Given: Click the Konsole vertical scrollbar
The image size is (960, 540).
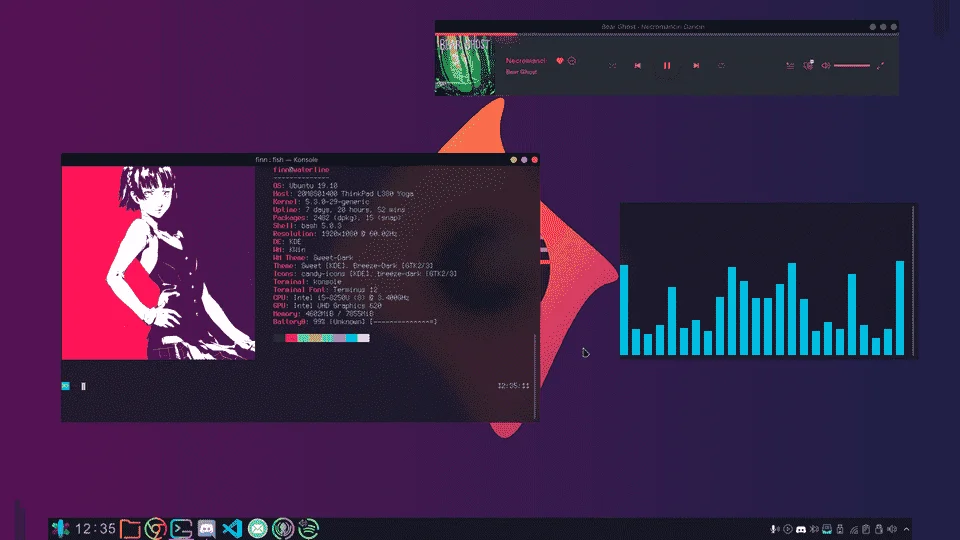Looking at the screenshot, I should tap(536, 377).
